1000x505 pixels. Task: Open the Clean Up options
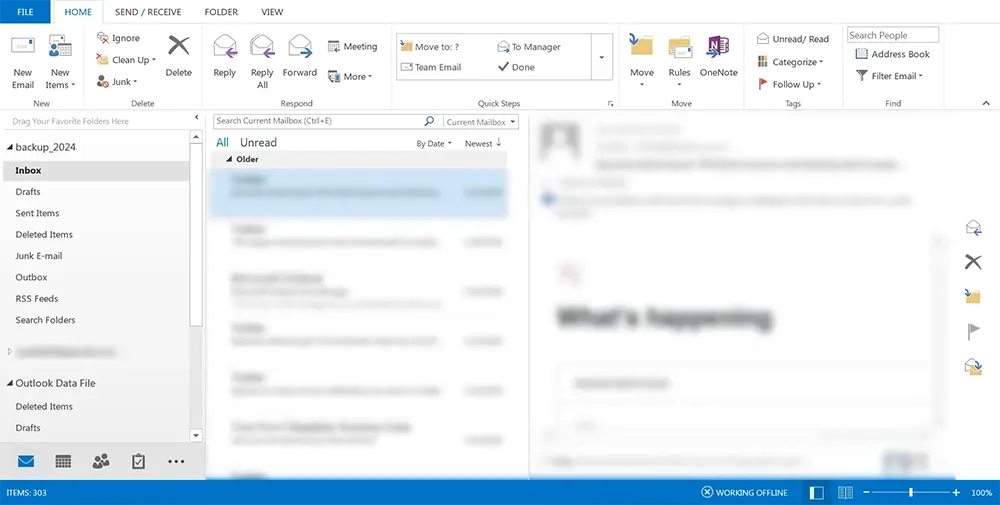126,60
